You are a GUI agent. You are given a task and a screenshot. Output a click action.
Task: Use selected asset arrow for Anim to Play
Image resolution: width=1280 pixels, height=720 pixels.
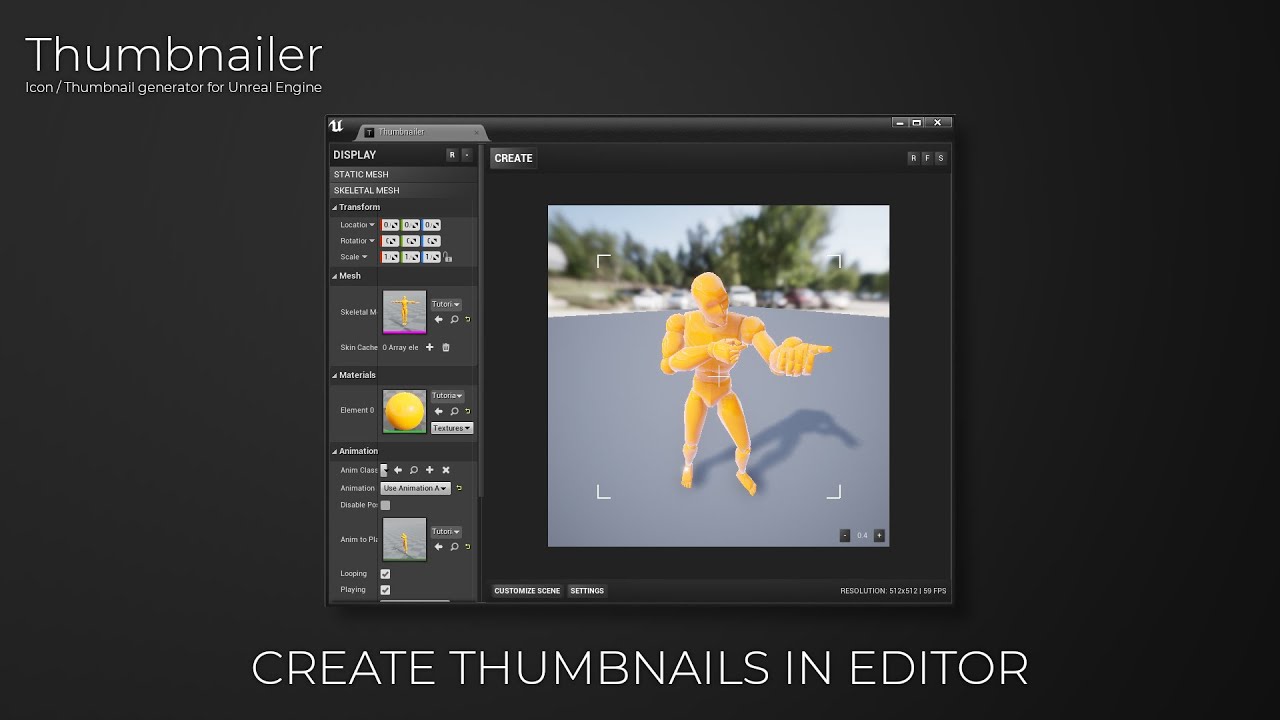(x=438, y=547)
